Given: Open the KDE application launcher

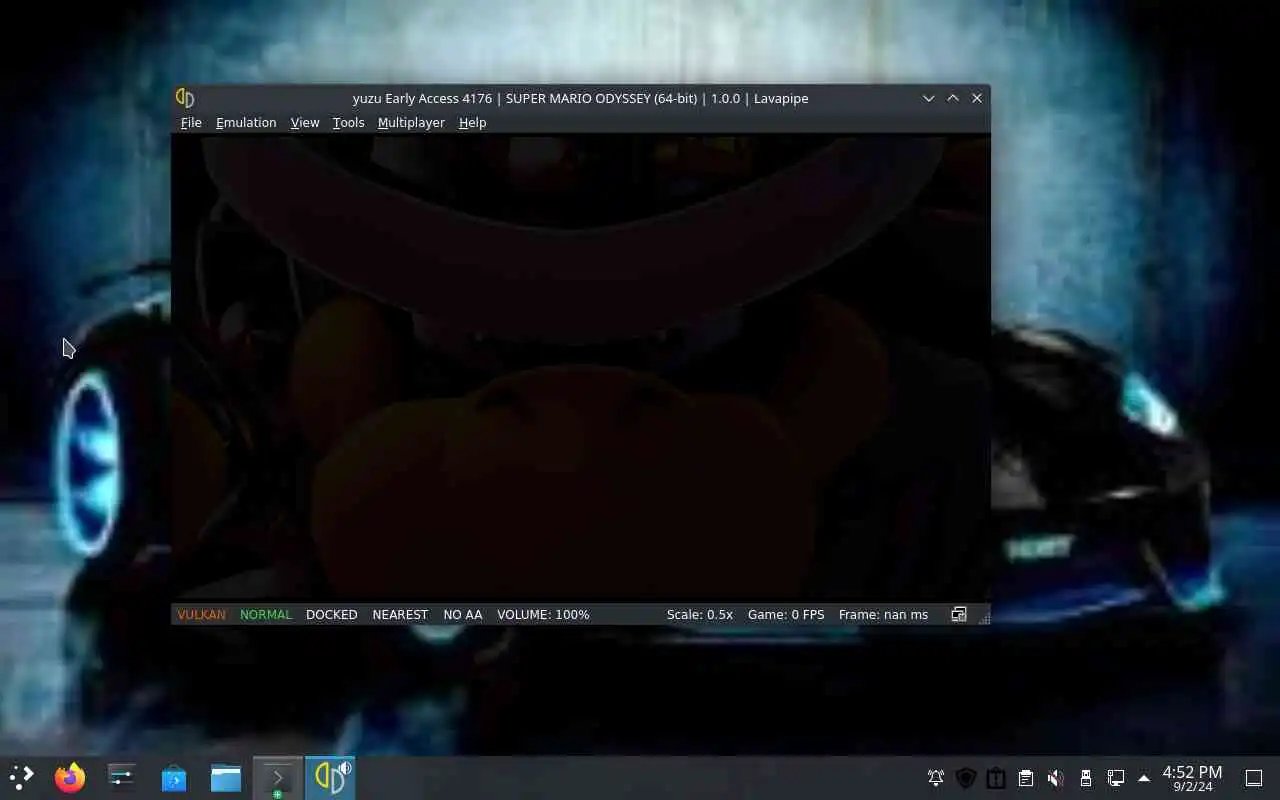Looking at the screenshot, I should (x=21, y=778).
